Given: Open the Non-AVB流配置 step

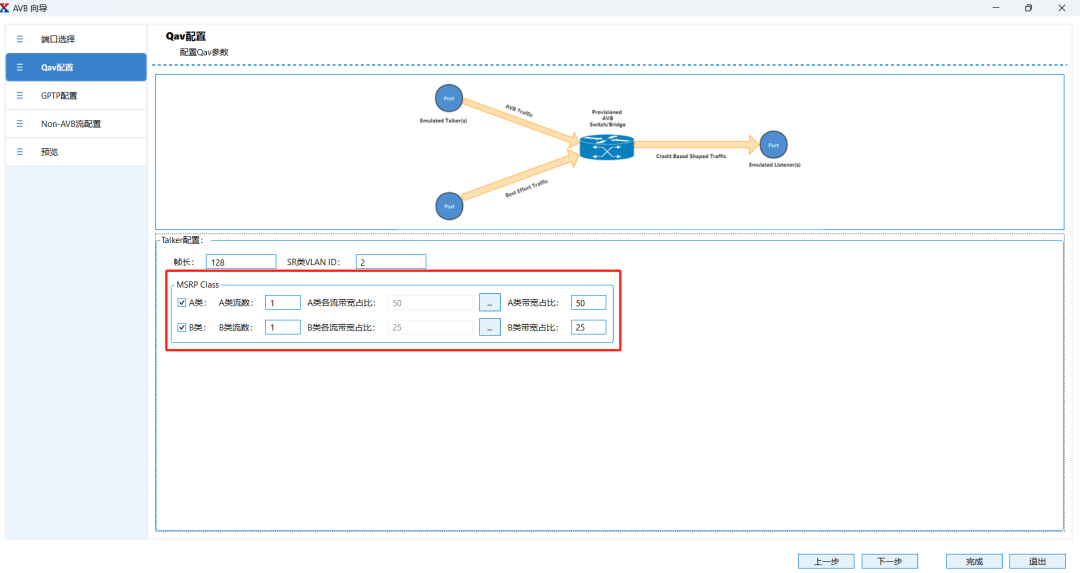Looking at the screenshot, I should coord(76,124).
